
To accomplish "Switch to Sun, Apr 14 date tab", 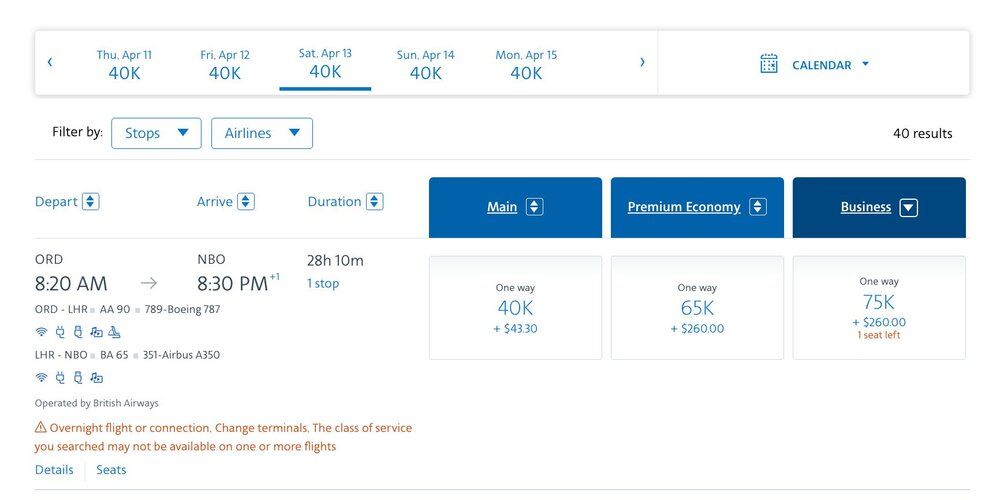I will 425,64.
